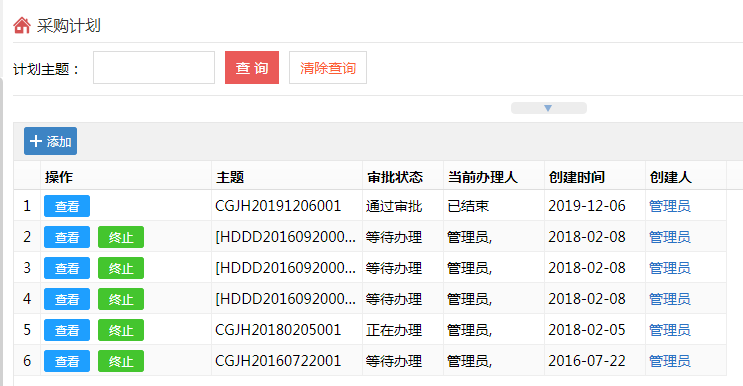
Task: Click the 清除查询 button
Action: tap(328, 68)
